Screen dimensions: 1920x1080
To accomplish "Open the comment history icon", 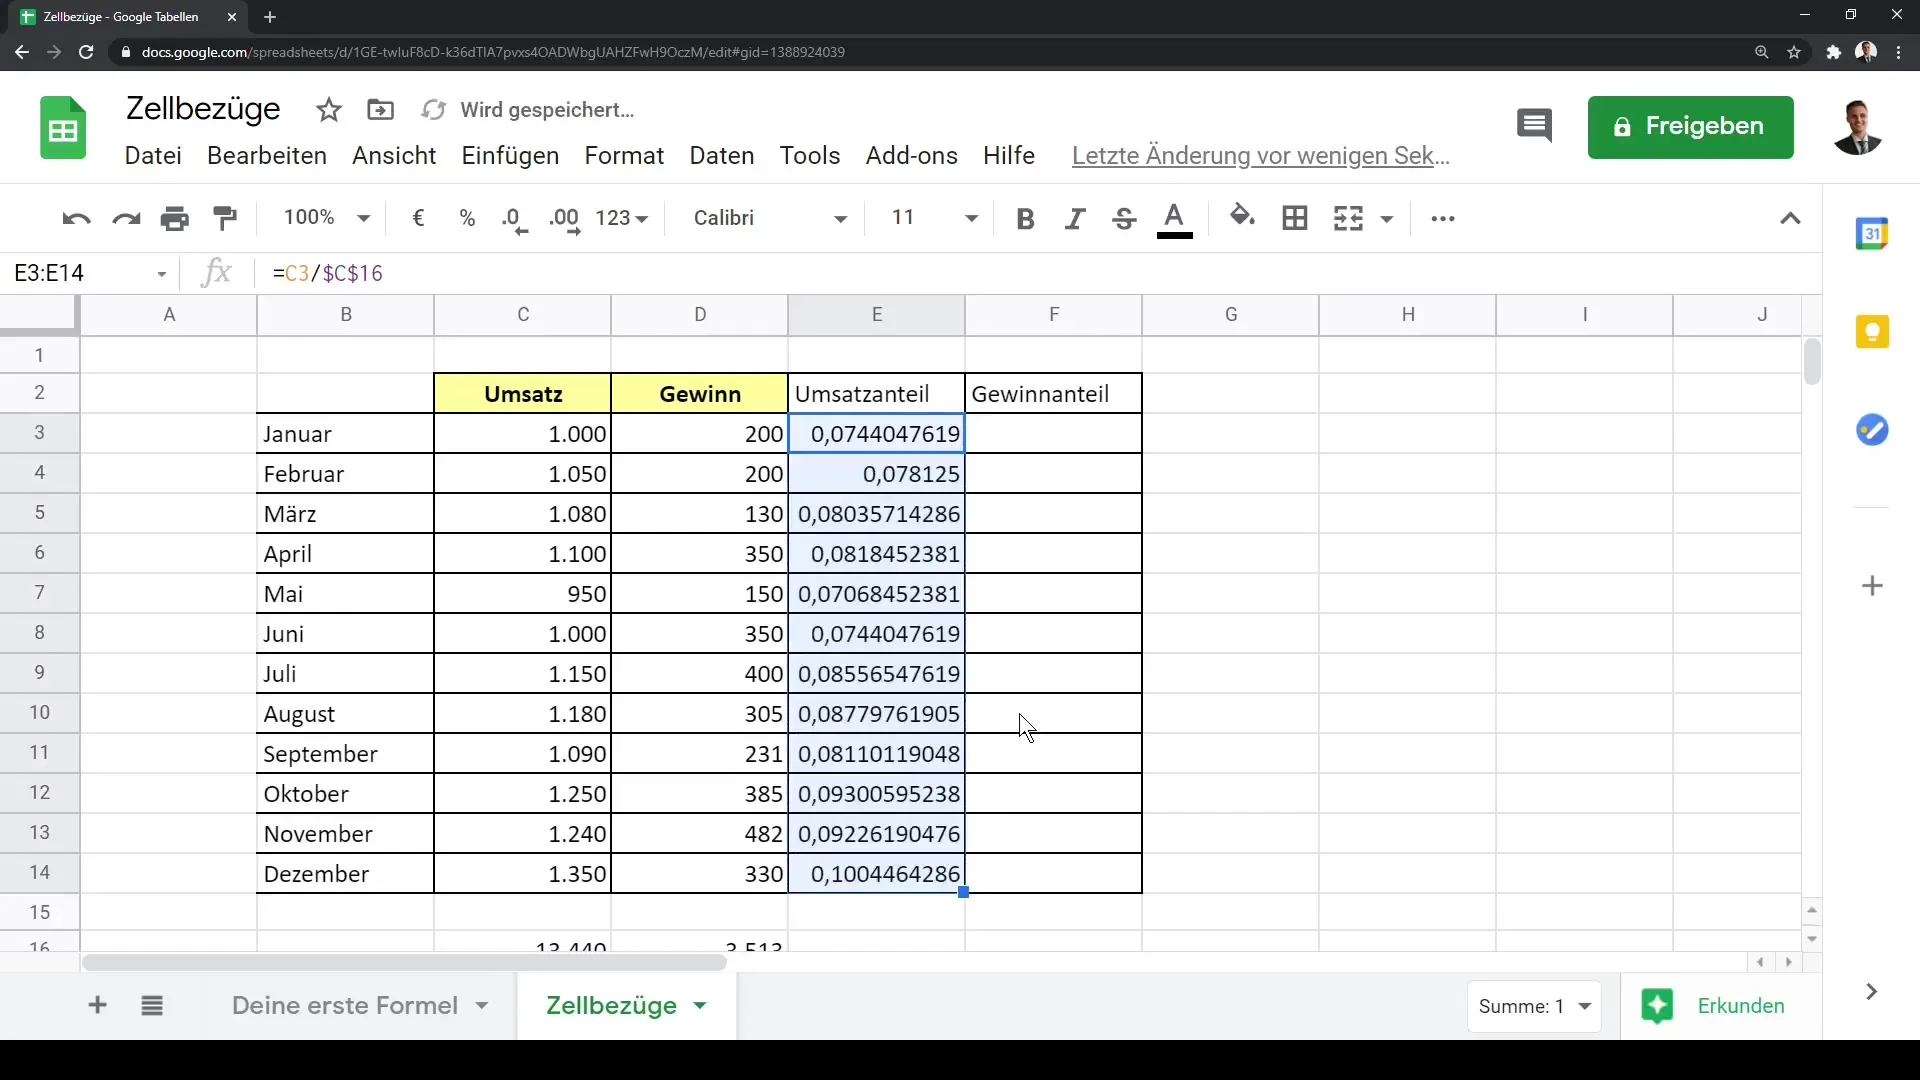I will coord(1534,126).
